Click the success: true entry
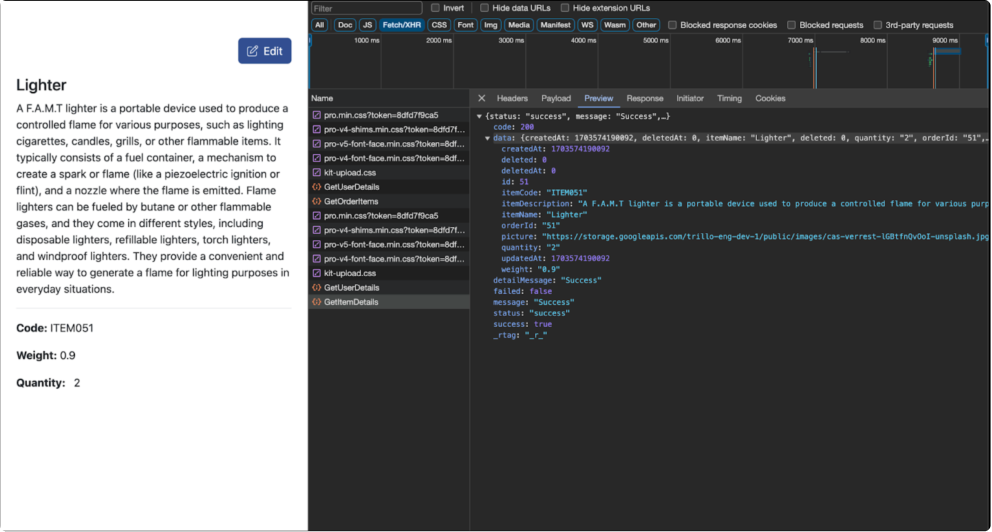The image size is (992, 532). [523, 325]
